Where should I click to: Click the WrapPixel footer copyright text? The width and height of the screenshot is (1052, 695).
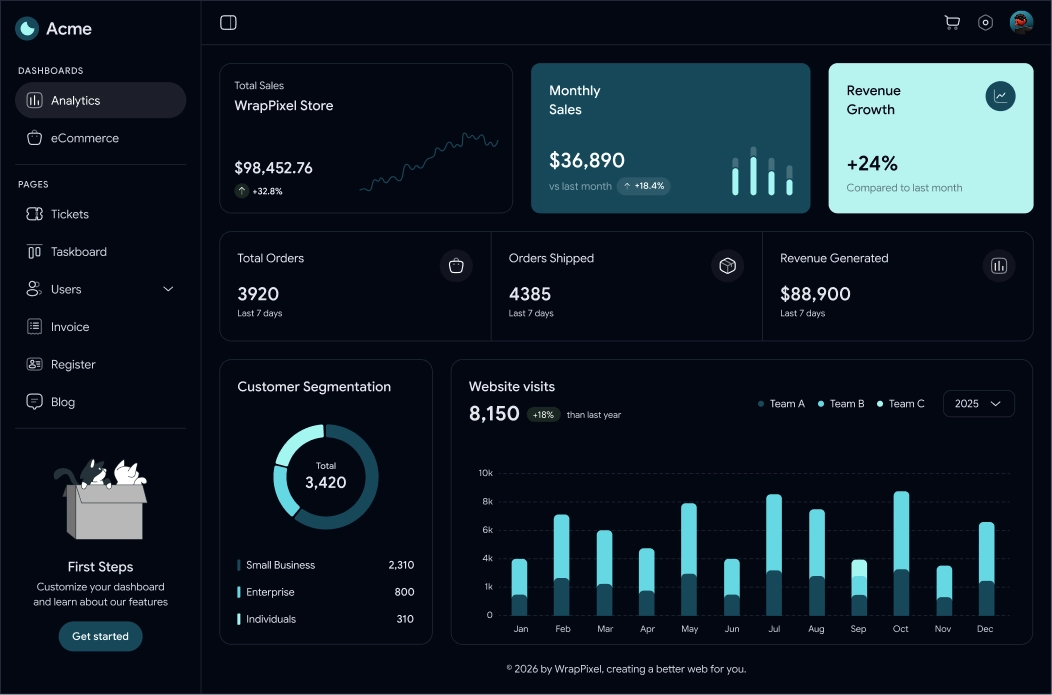coord(626,669)
